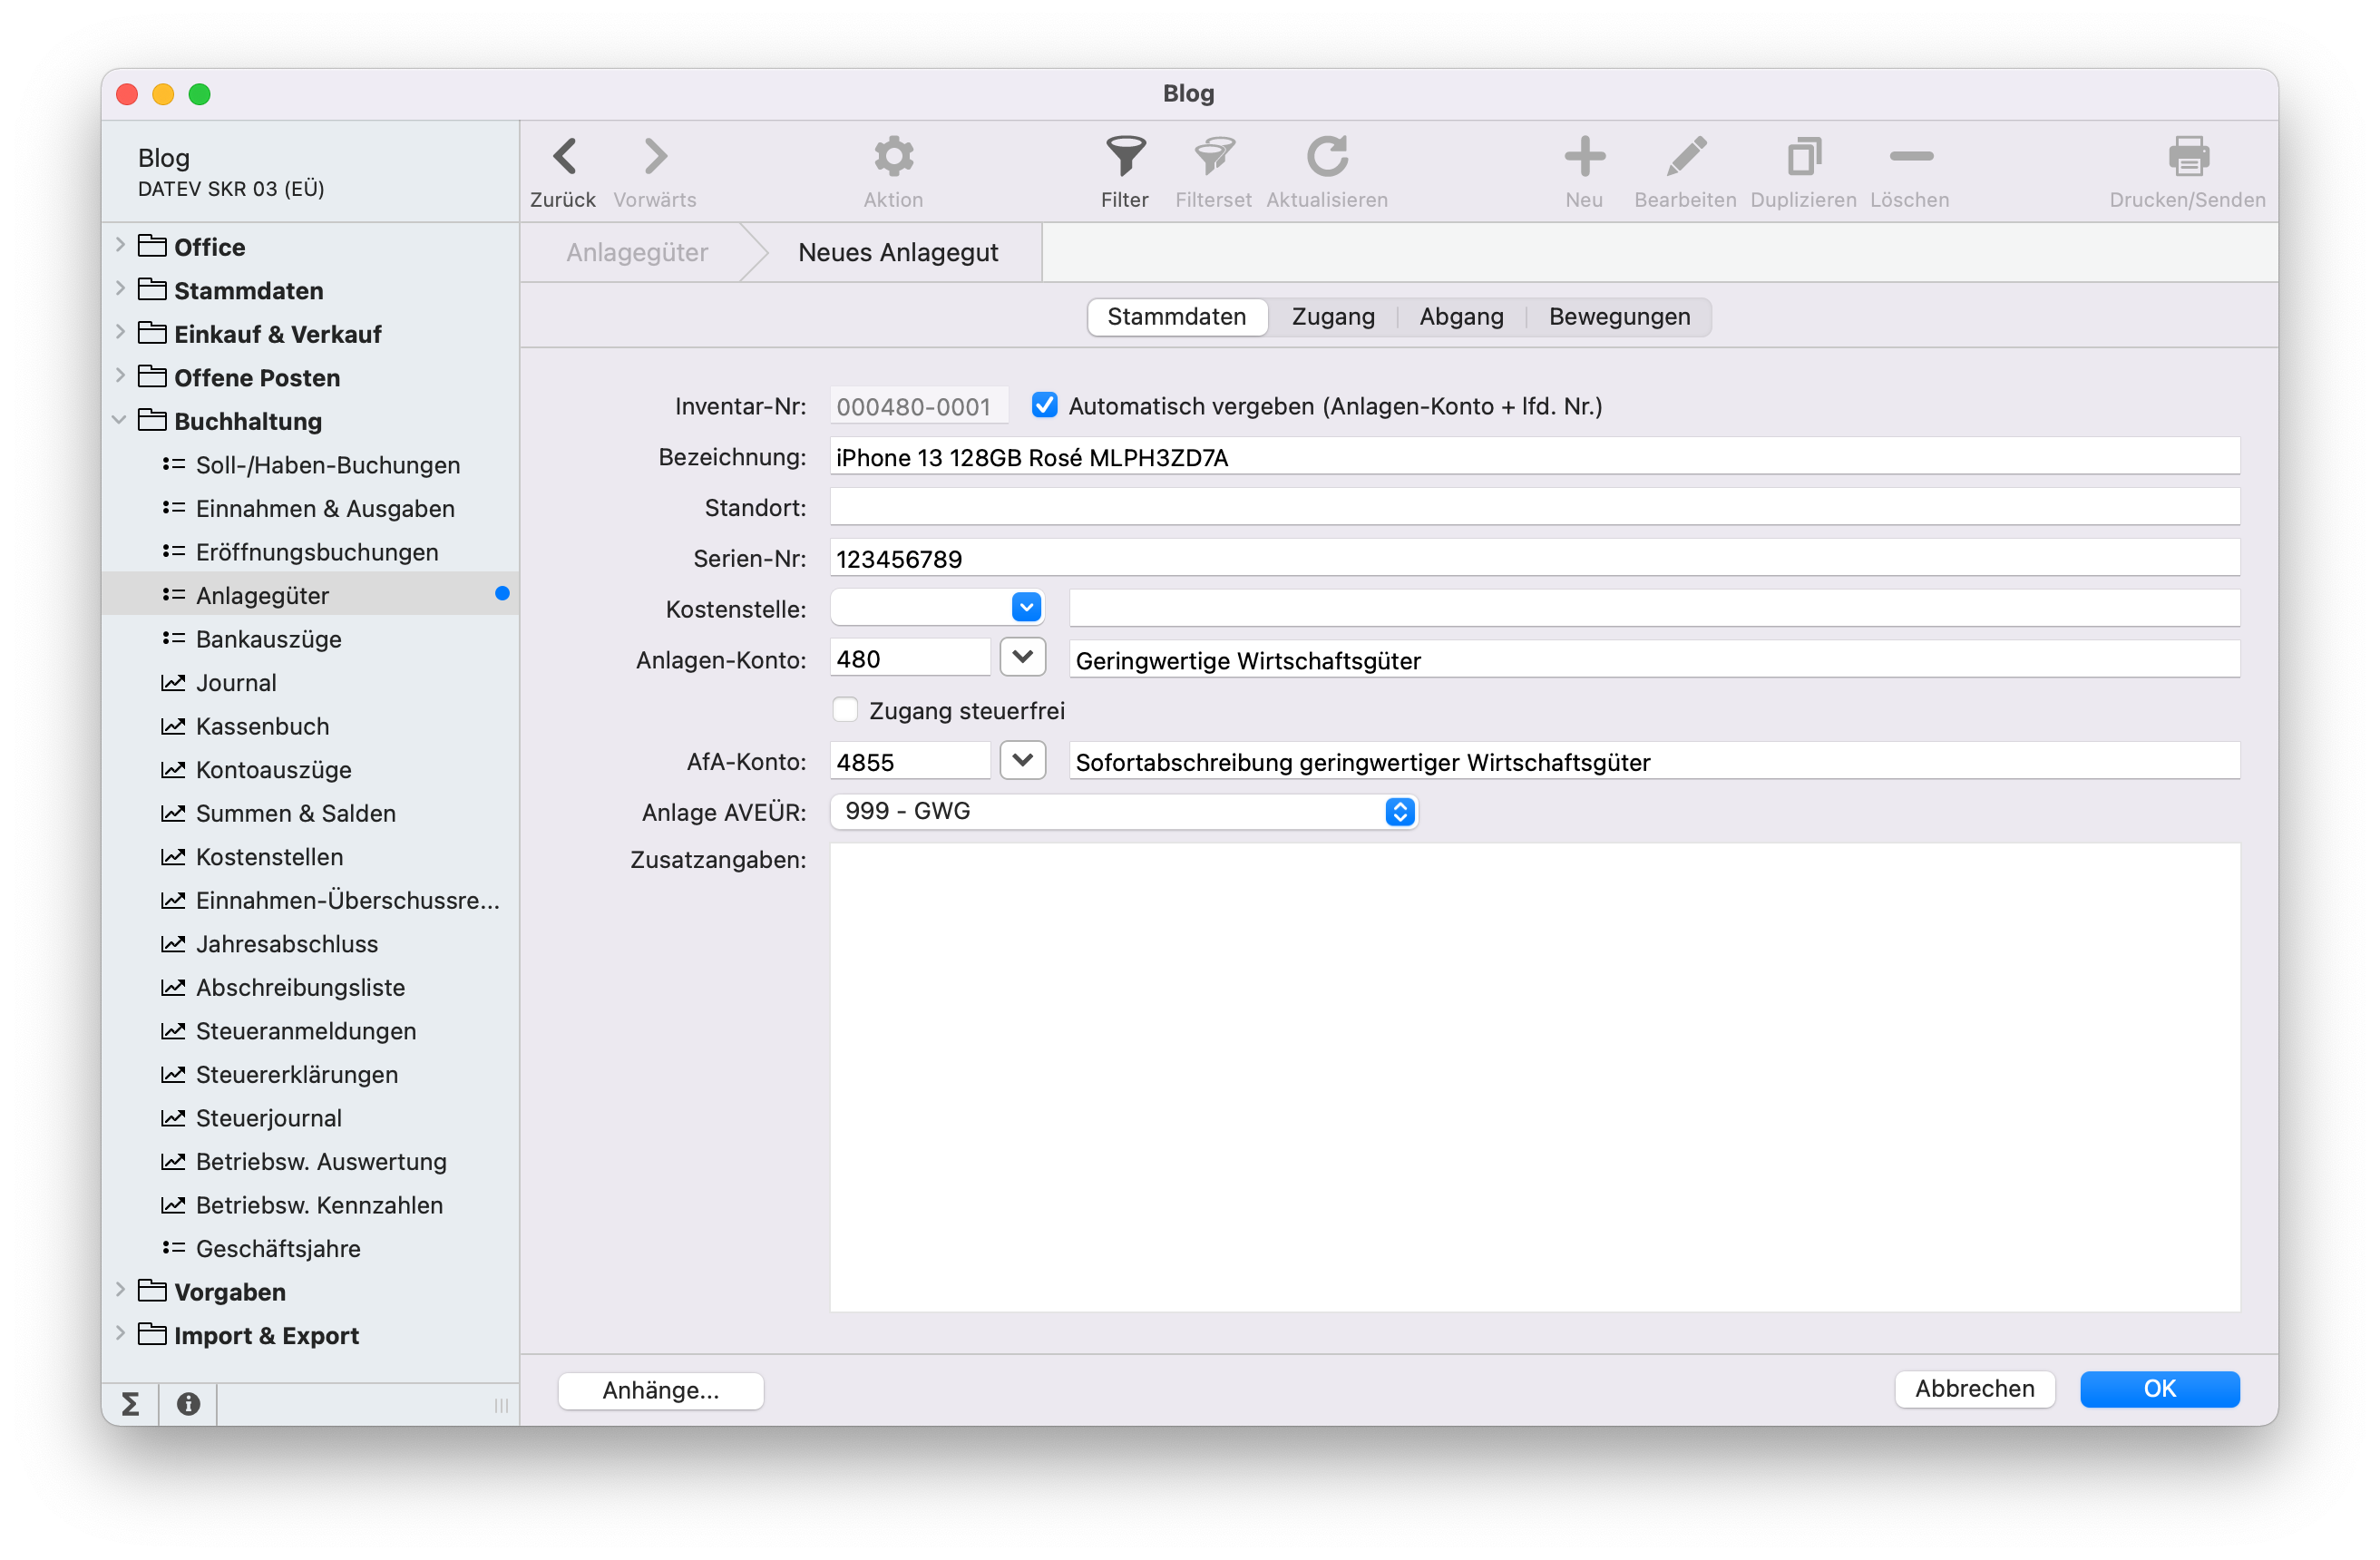This screenshot has width=2380, height=1560.
Task: Expand Import & Export folder
Action: [120, 1334]
